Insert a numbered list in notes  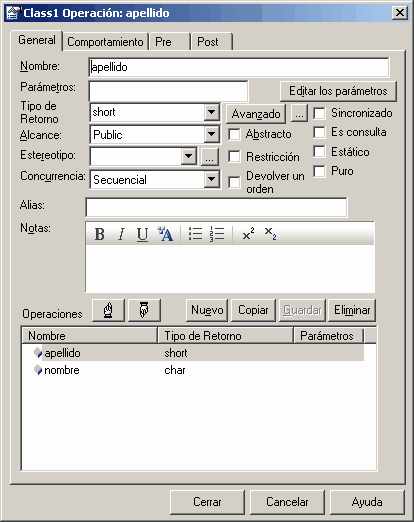tap(217, 234)
